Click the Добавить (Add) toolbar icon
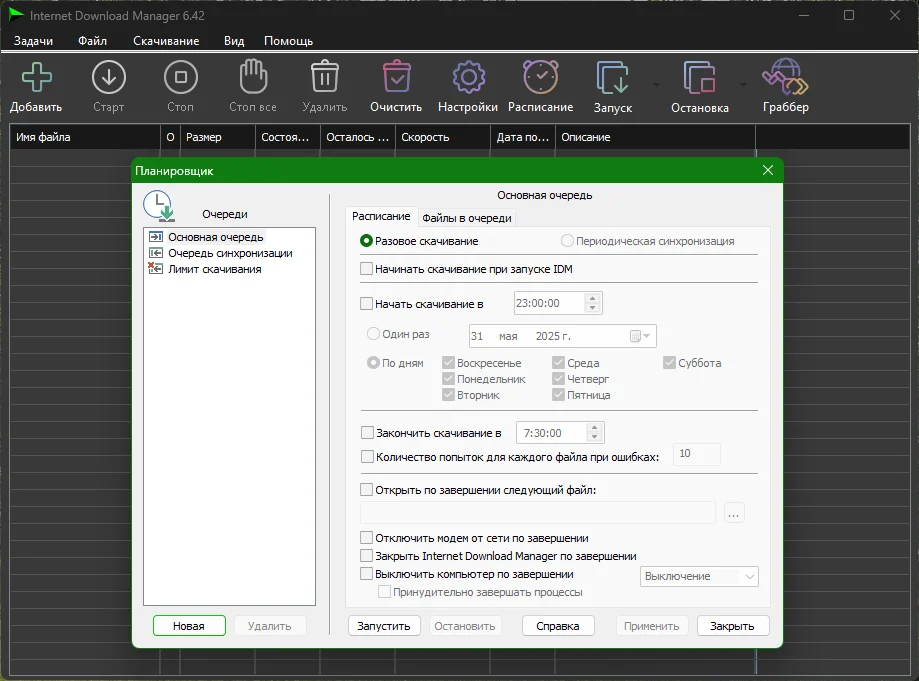Viewport: 919px width, 681px height. 36,78
